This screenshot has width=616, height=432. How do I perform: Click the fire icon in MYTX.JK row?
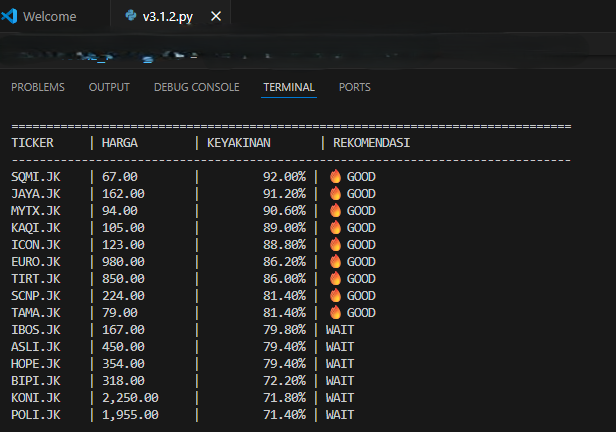335,211
